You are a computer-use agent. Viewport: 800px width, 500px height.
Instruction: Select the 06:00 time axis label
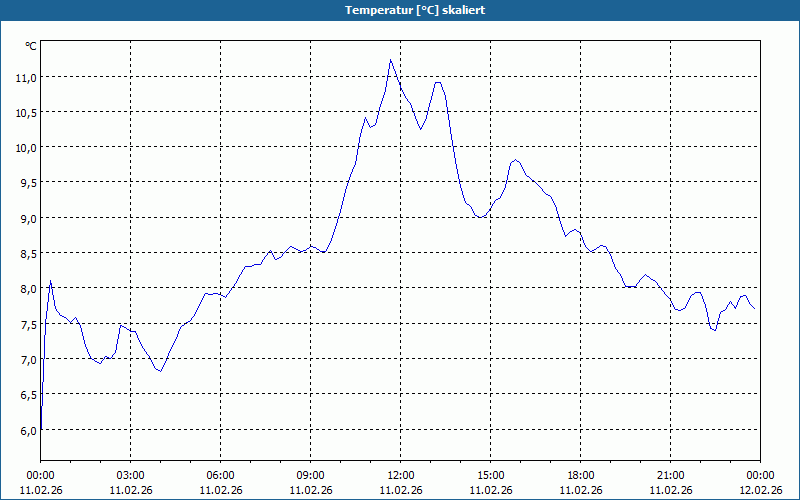pos(220,476)
